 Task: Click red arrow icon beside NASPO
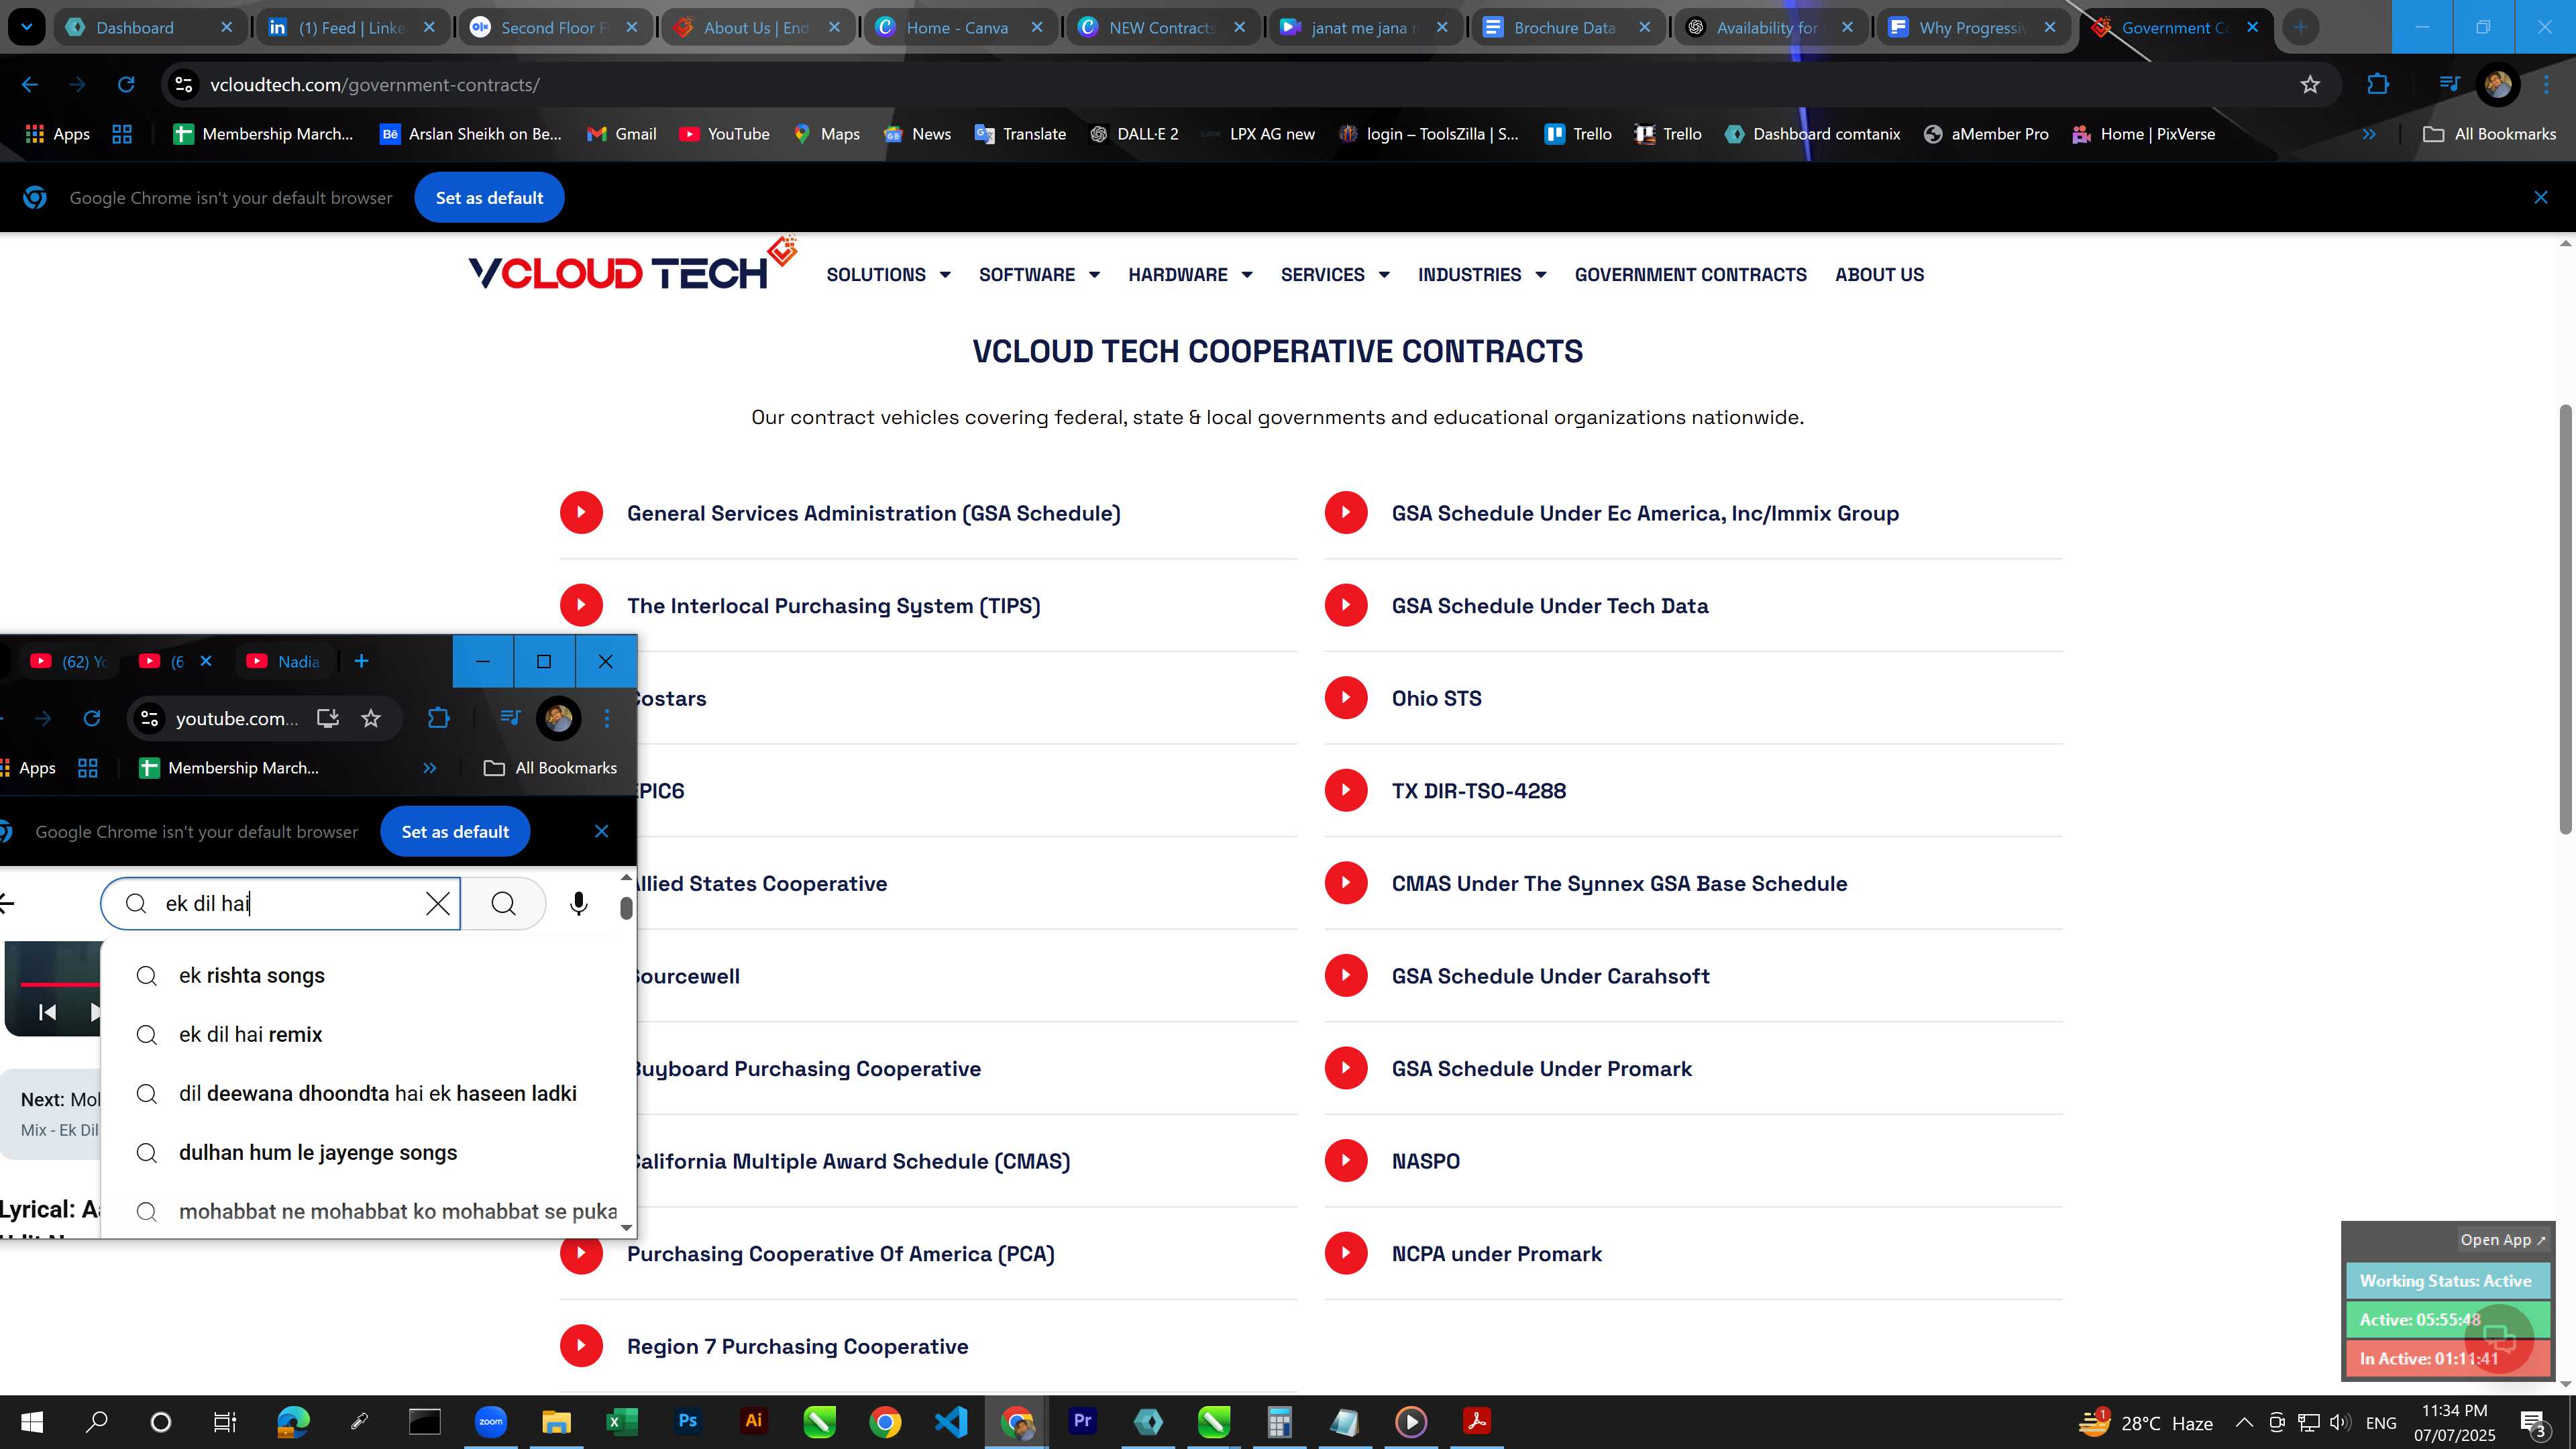1346,1161
